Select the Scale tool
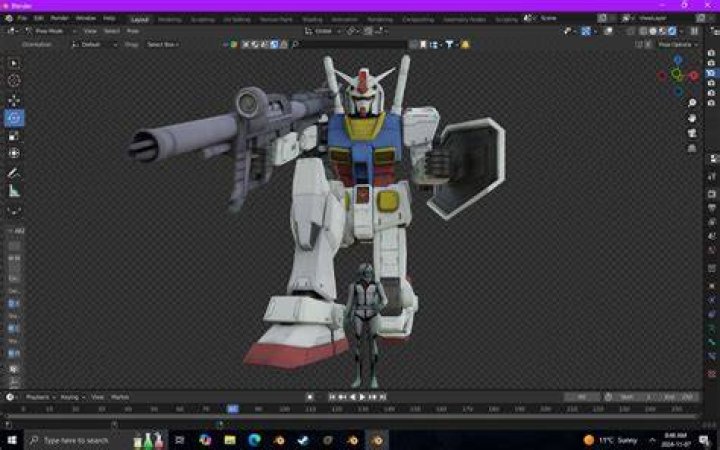The width and height of the screenshot is (720, 450). pyautogui.click(x=14, y=136)
